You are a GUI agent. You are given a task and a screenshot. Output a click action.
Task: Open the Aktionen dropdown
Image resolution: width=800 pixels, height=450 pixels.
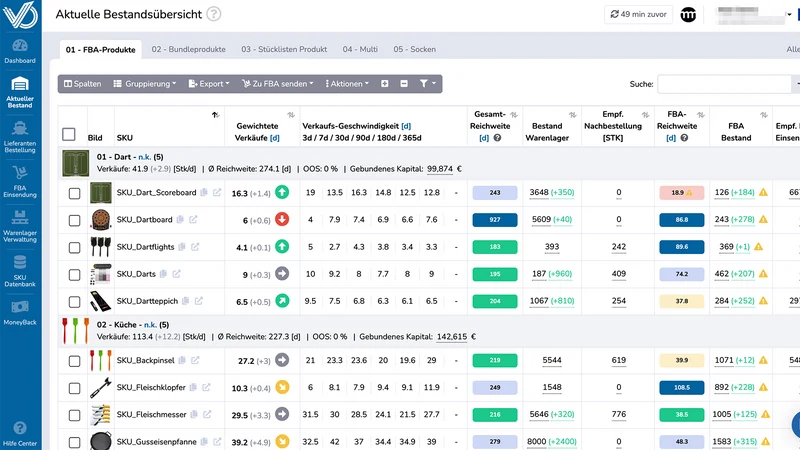tap(347, 84)
